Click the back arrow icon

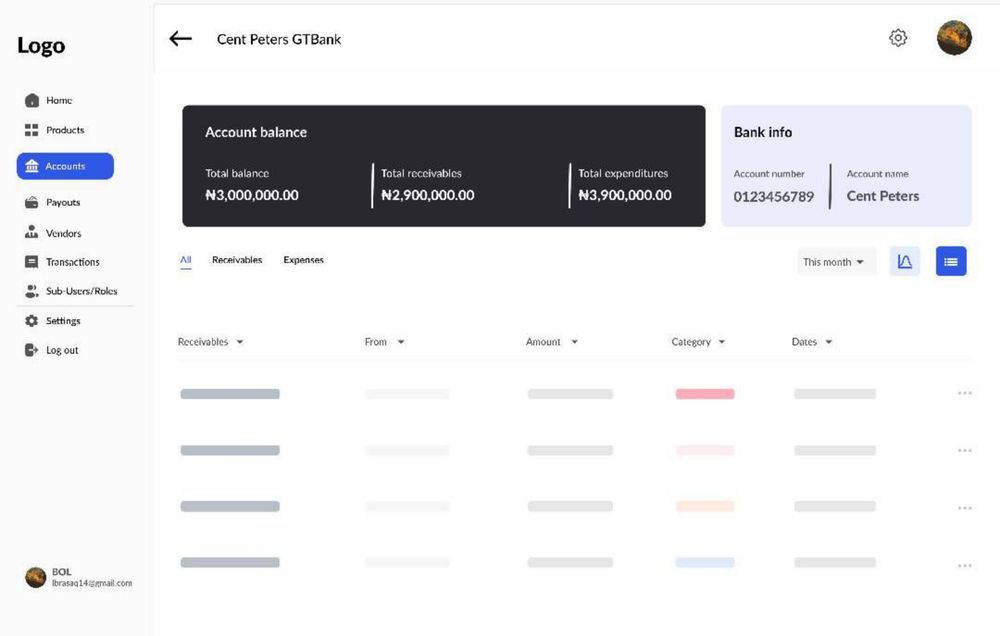180,39
